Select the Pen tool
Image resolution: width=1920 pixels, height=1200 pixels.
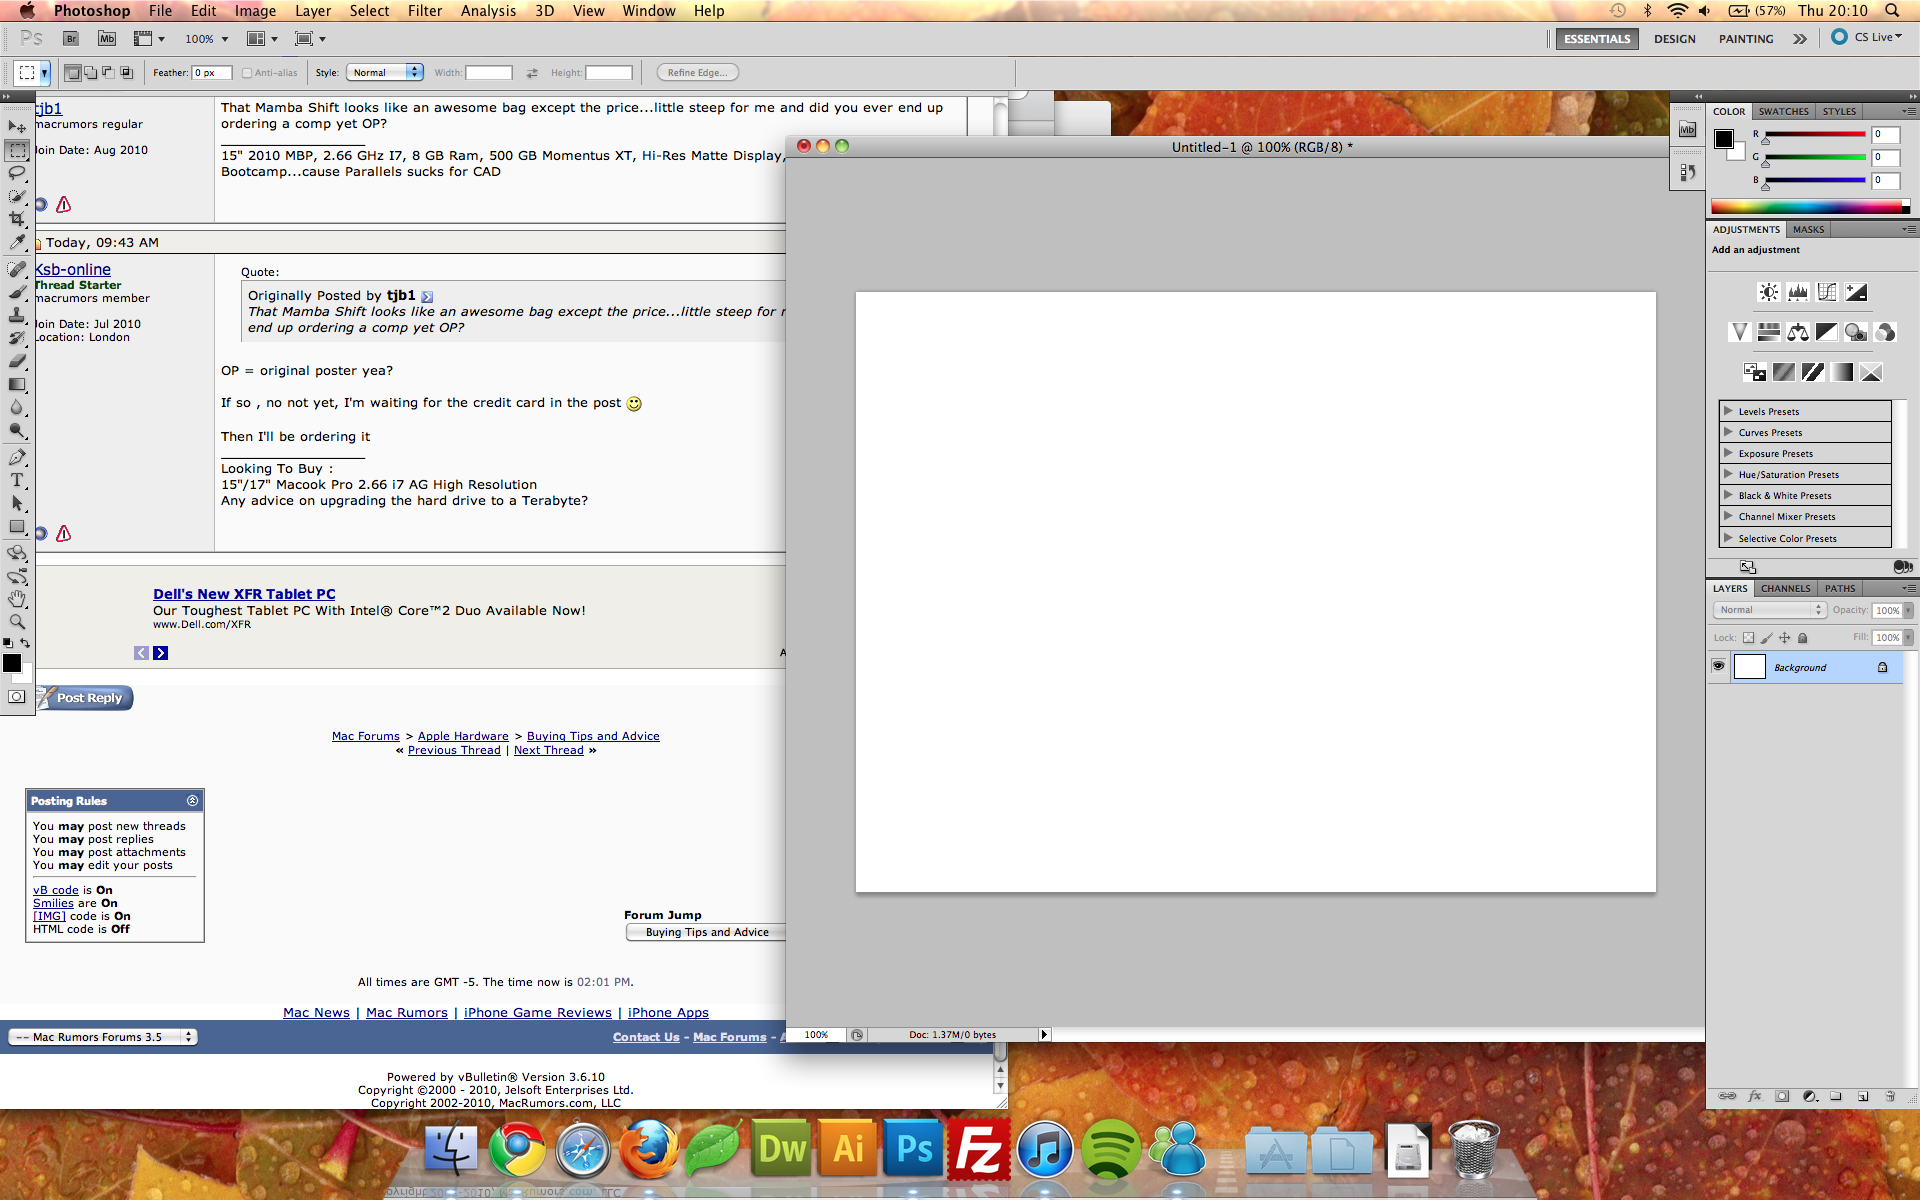pos(17,457)
